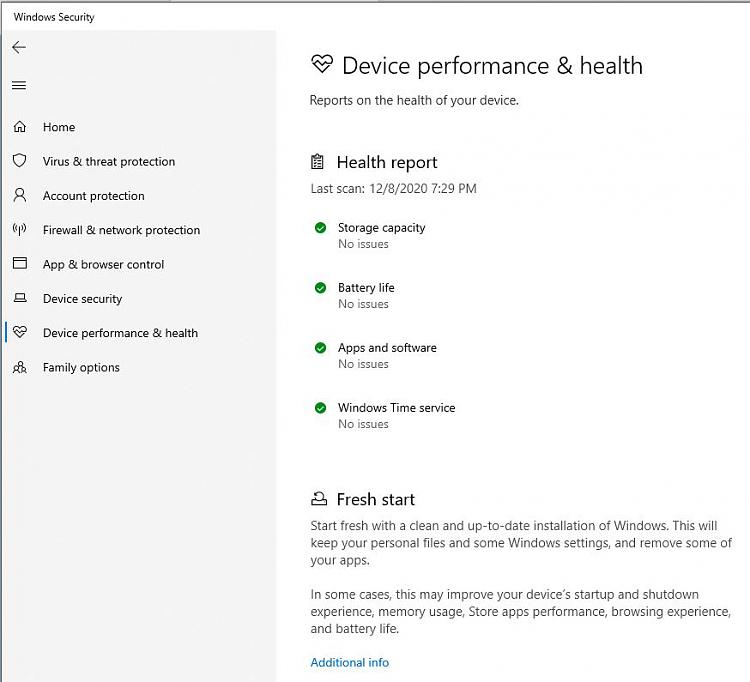750x682 pixels.
Task: Click the green check beside Apps and software
Action: (320, 348)
